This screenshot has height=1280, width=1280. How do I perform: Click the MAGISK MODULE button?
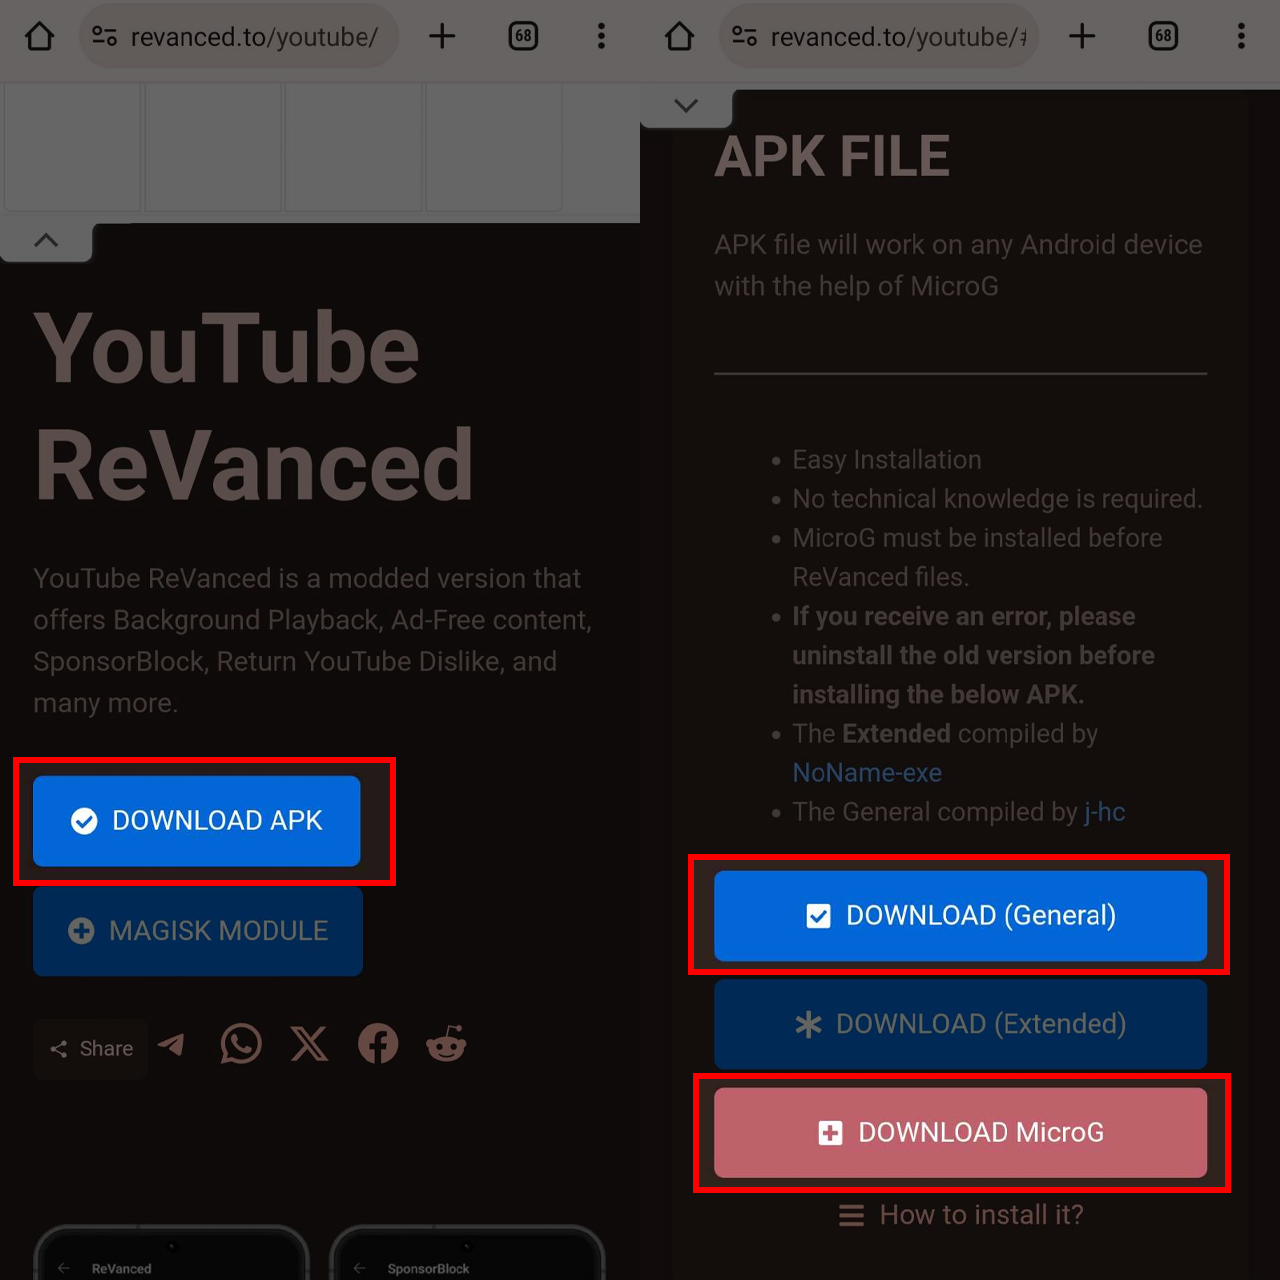pyautogui.click(x=198, y=931)
